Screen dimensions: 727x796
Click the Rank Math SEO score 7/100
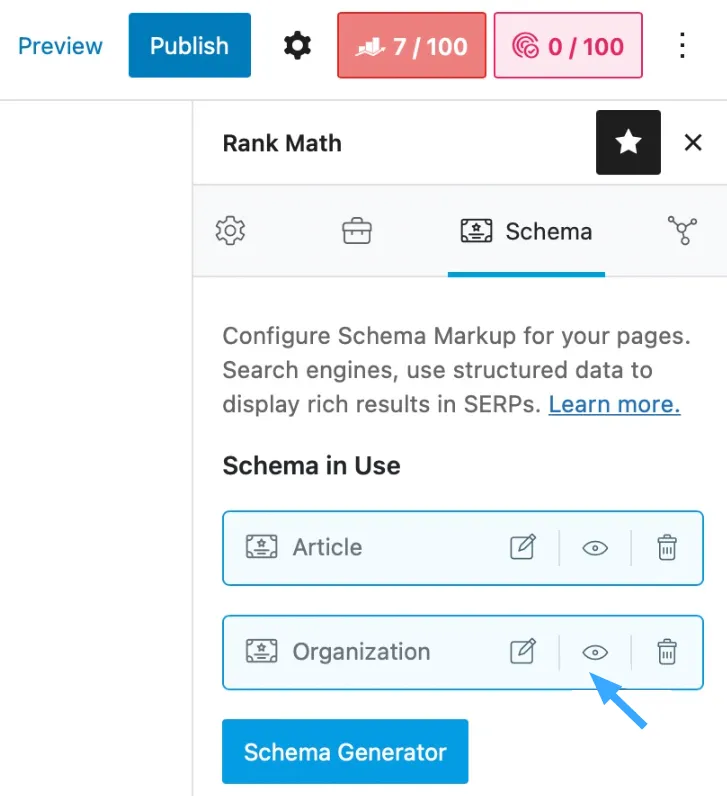point(411,46)
